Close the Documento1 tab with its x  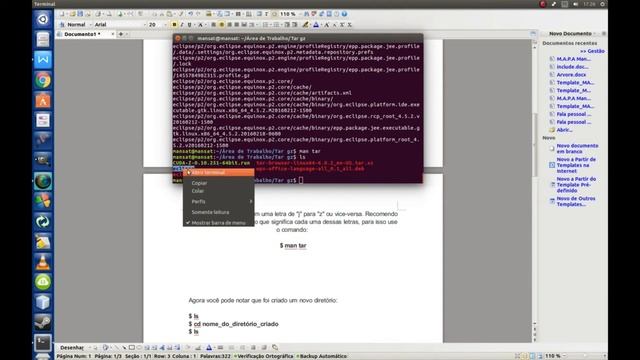coord(113,34)
